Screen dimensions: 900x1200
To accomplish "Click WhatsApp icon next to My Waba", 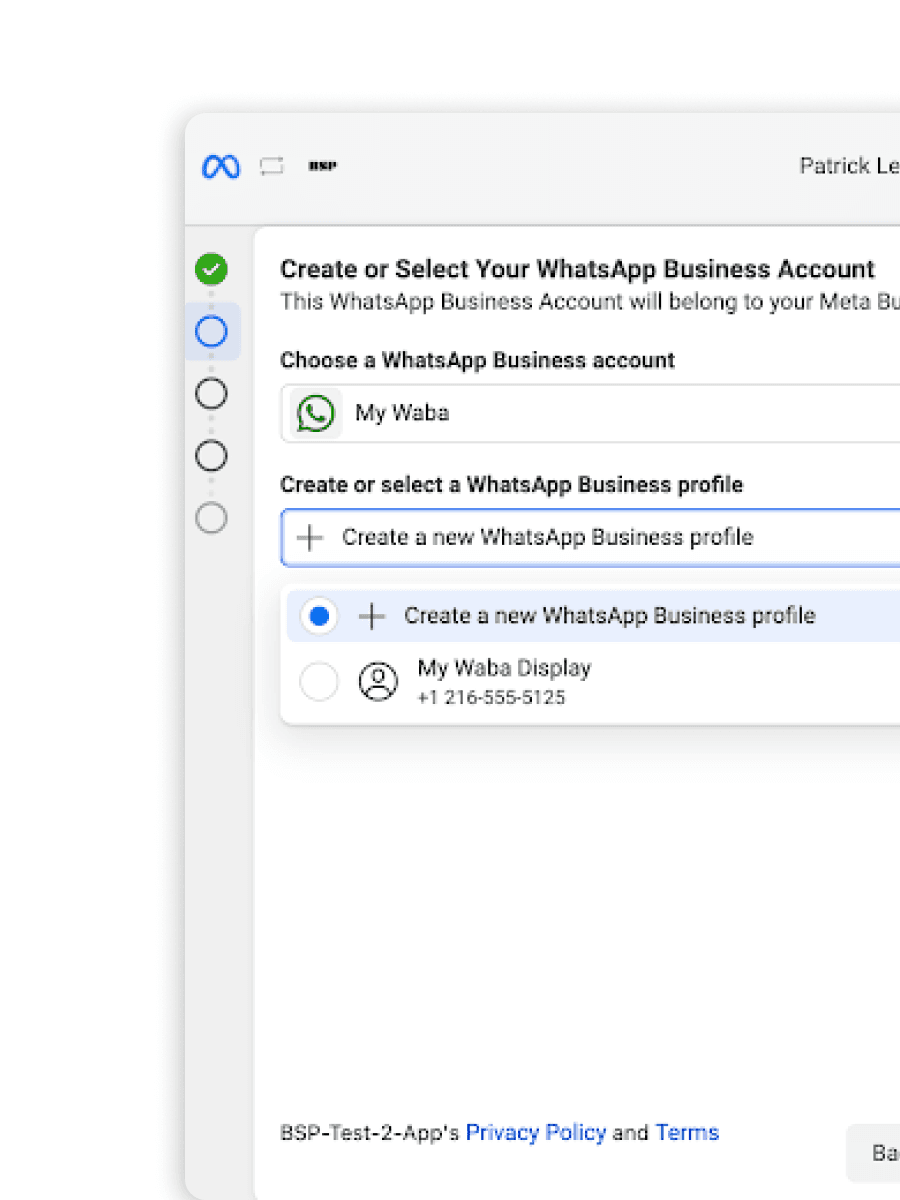I will point(316,413).
